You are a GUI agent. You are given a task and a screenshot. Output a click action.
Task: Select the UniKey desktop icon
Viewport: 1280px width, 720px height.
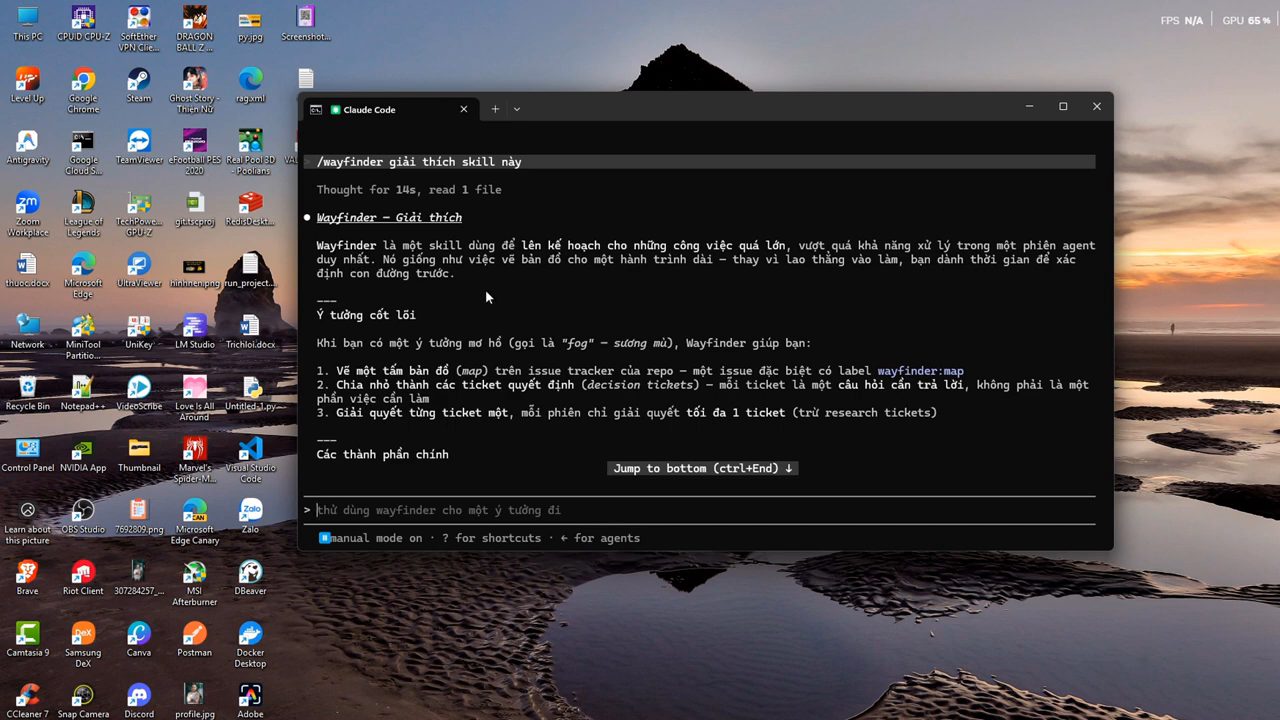(x=139, y=332)
